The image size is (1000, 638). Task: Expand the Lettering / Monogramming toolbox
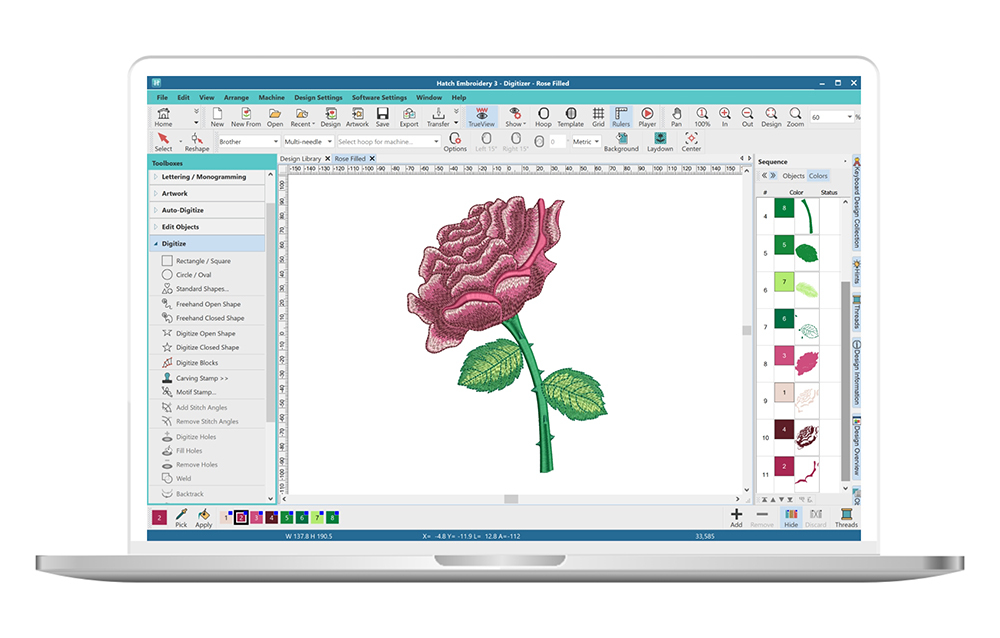coord(210,177)
